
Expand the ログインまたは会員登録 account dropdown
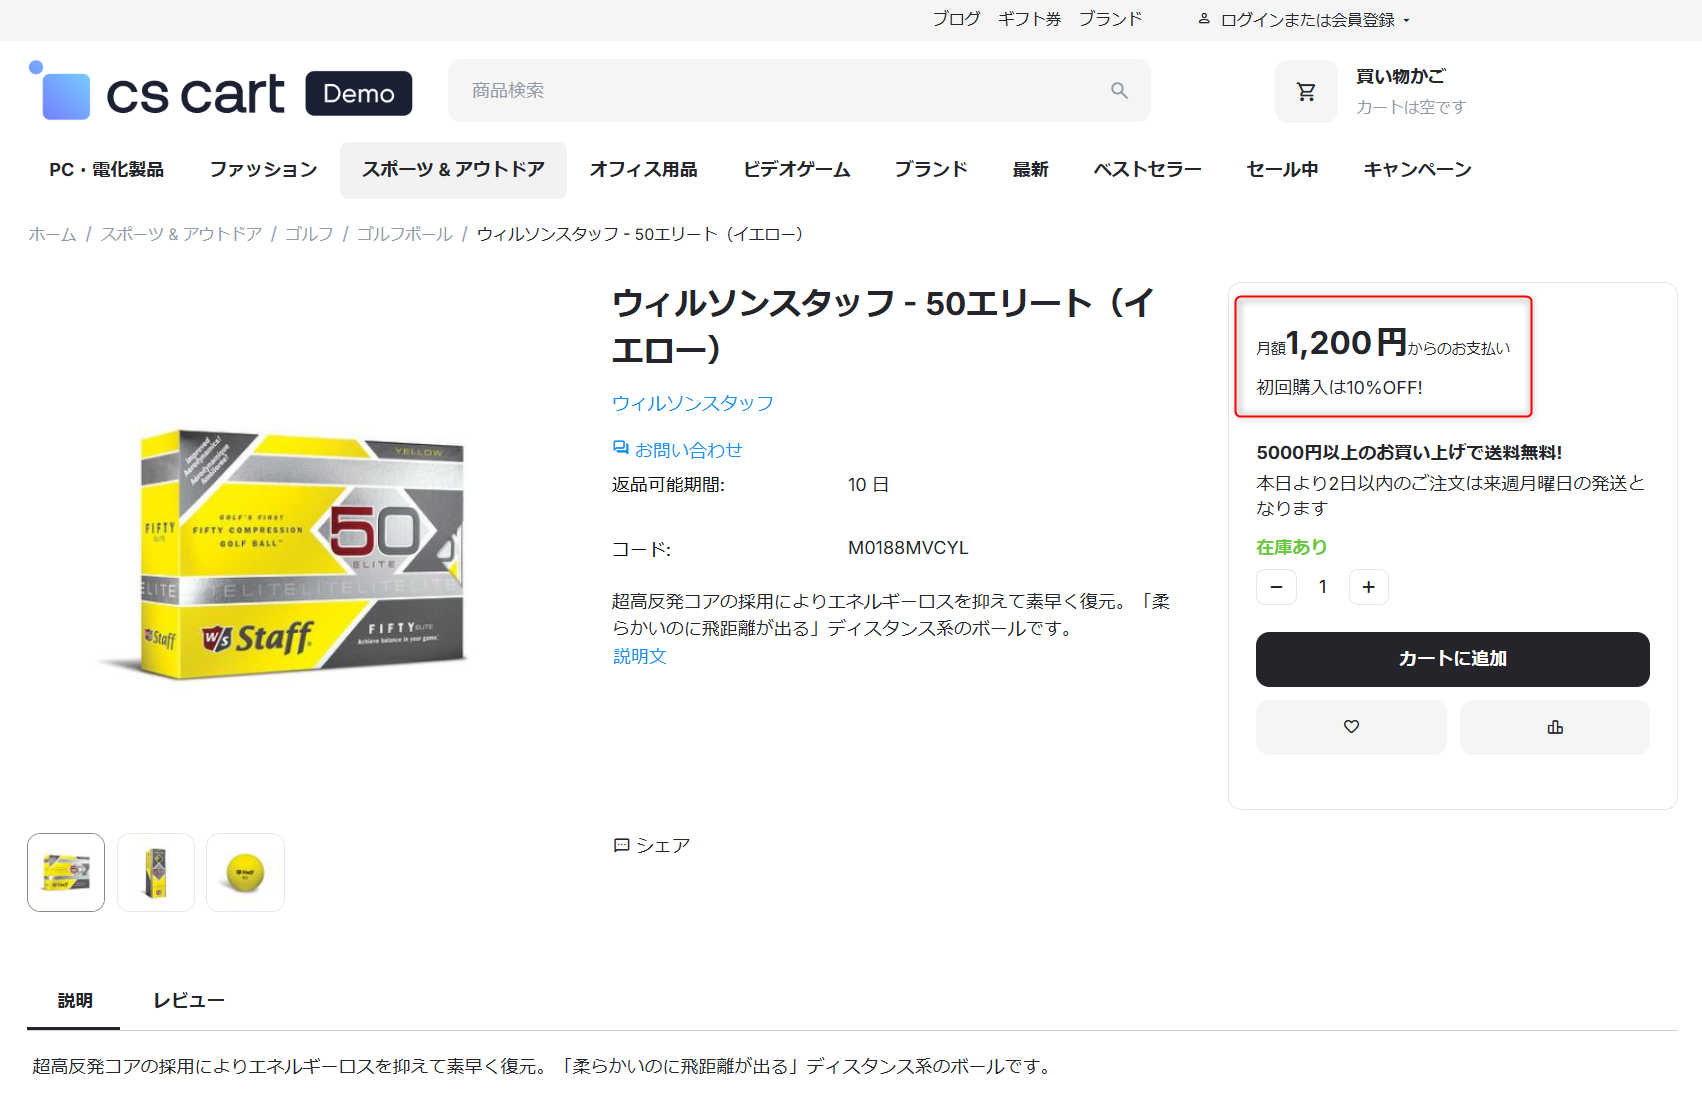[1305, 20]
